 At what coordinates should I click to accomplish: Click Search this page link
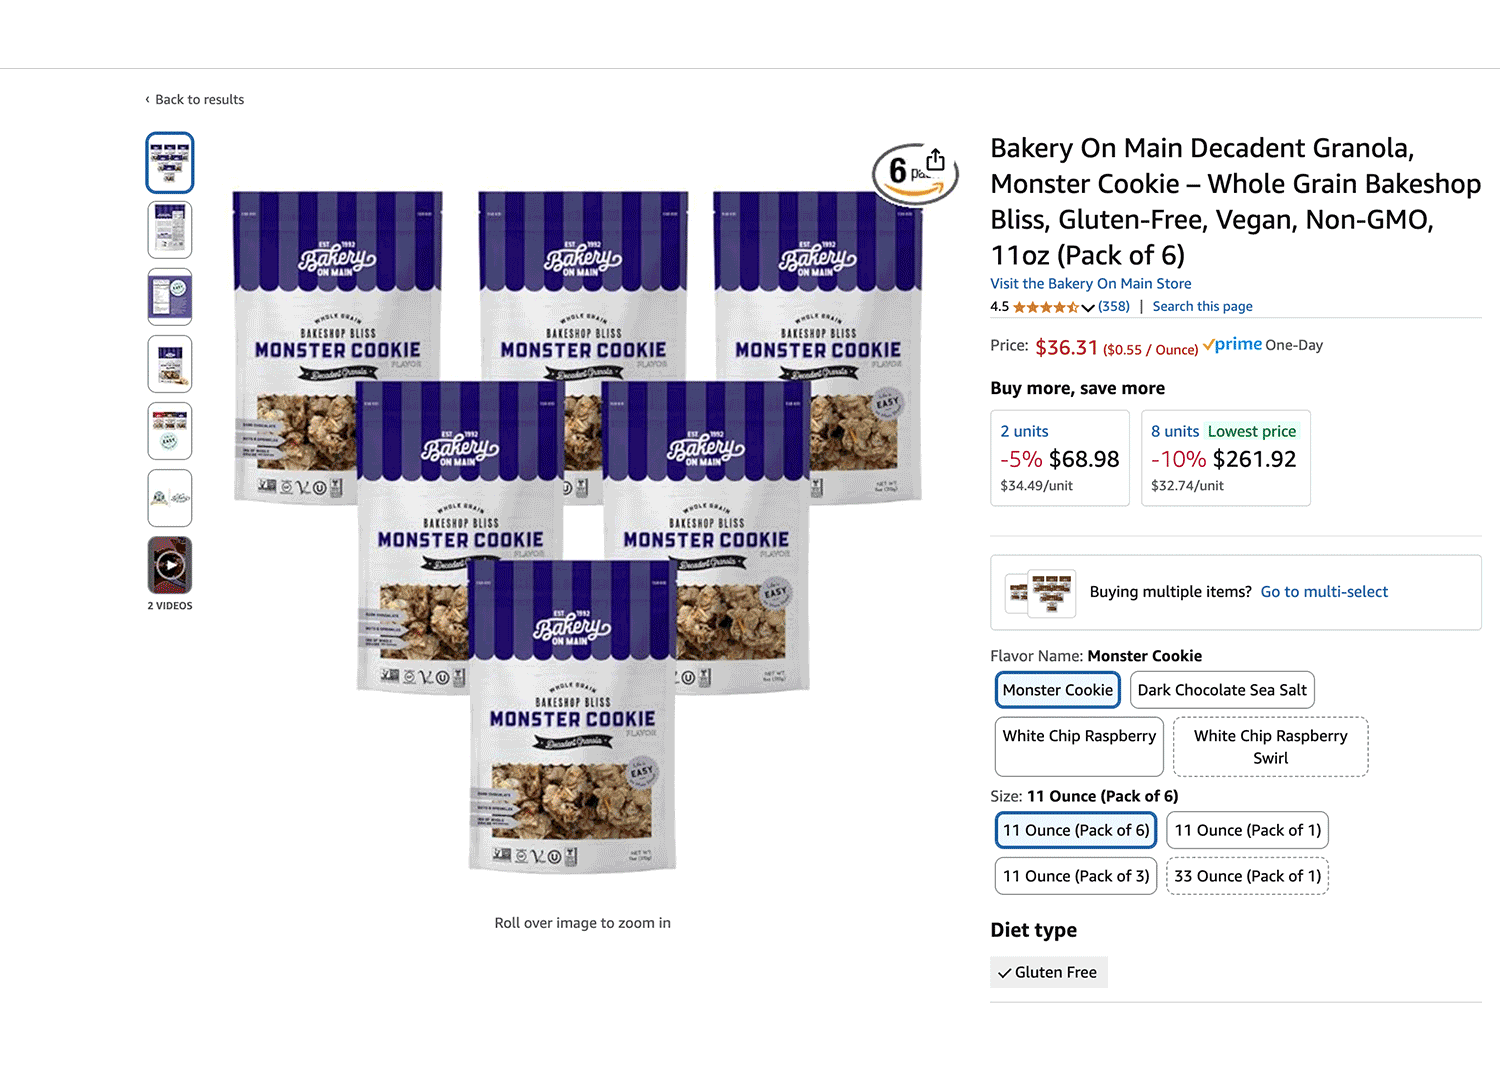coord(1202,307)
